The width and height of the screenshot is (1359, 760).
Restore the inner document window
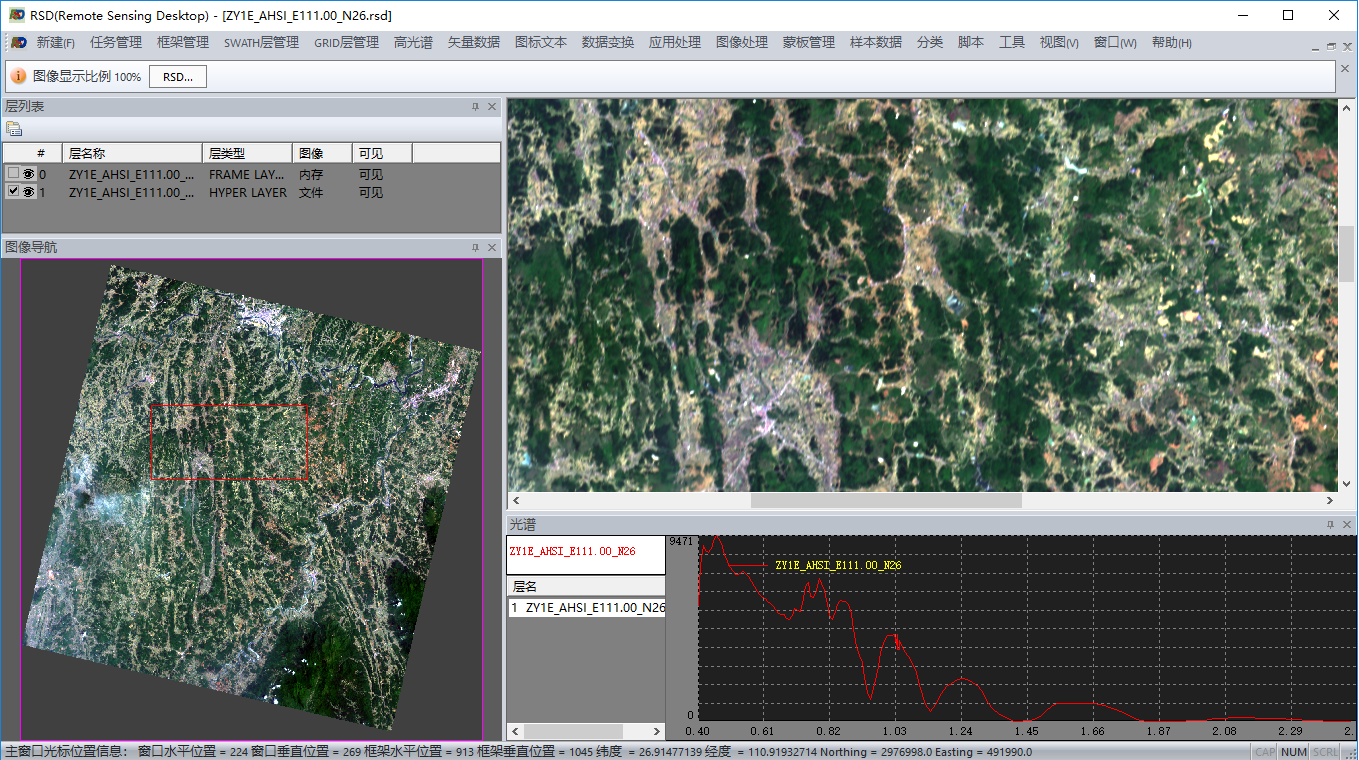point(1331,46)
